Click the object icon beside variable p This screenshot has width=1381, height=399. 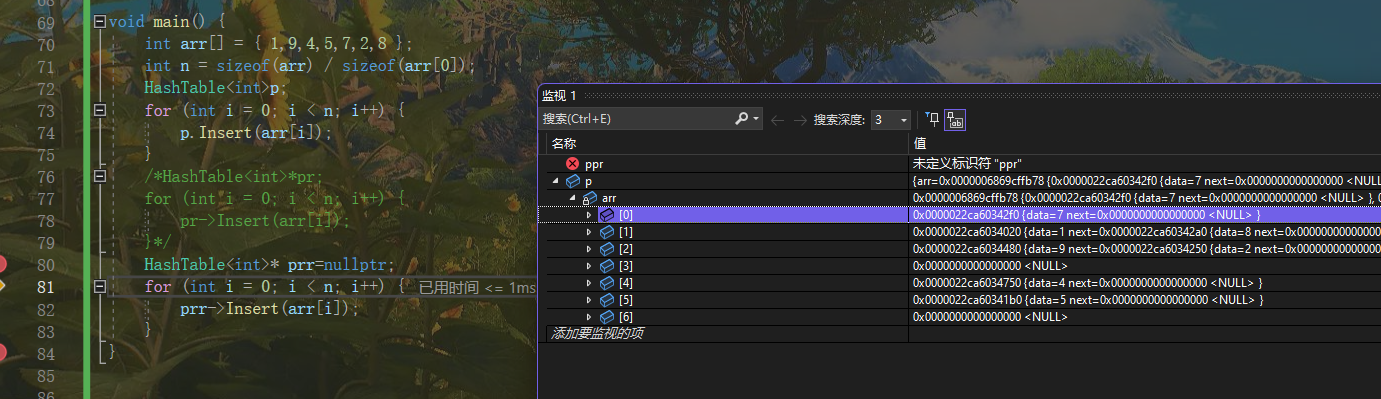click(x=573, y=181)
